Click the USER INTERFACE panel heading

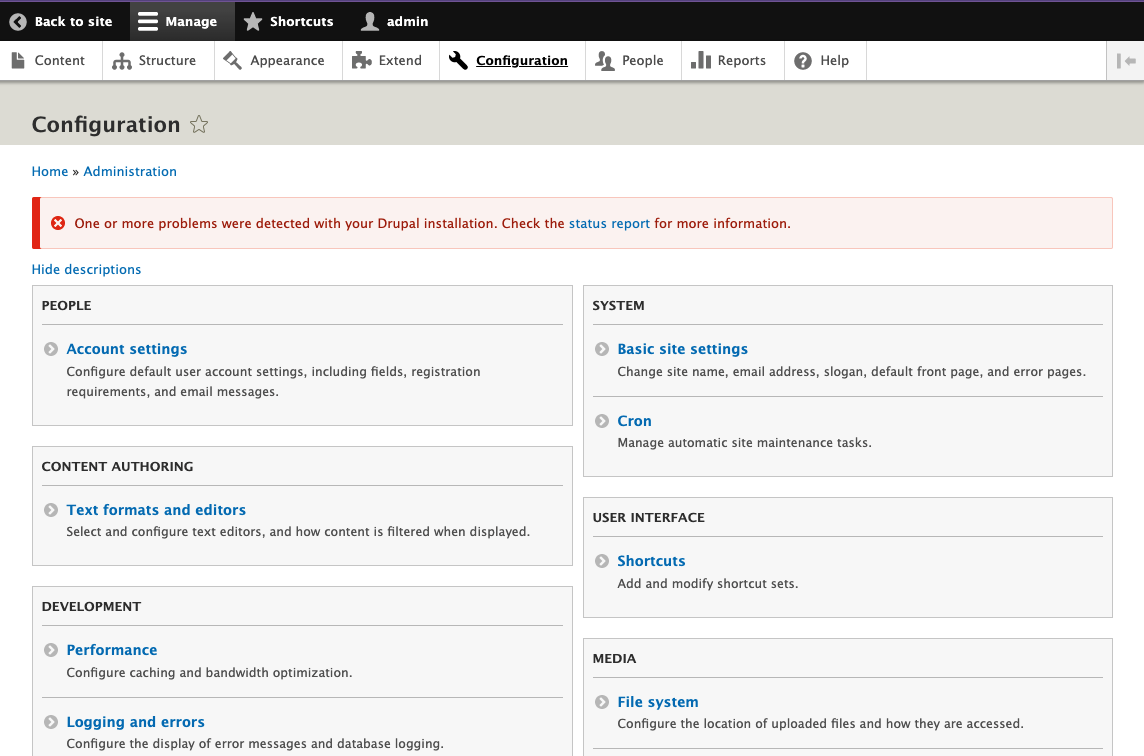[649, 517]
